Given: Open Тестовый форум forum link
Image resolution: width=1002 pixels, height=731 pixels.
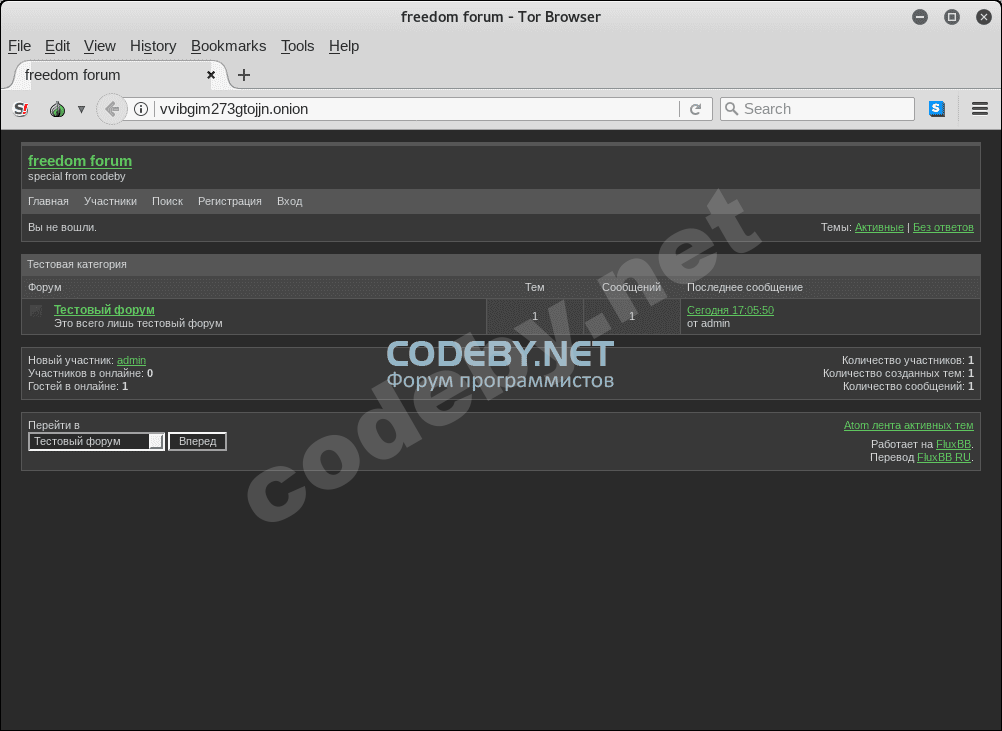Looking at the screenshot, I should tap(104, 310).
